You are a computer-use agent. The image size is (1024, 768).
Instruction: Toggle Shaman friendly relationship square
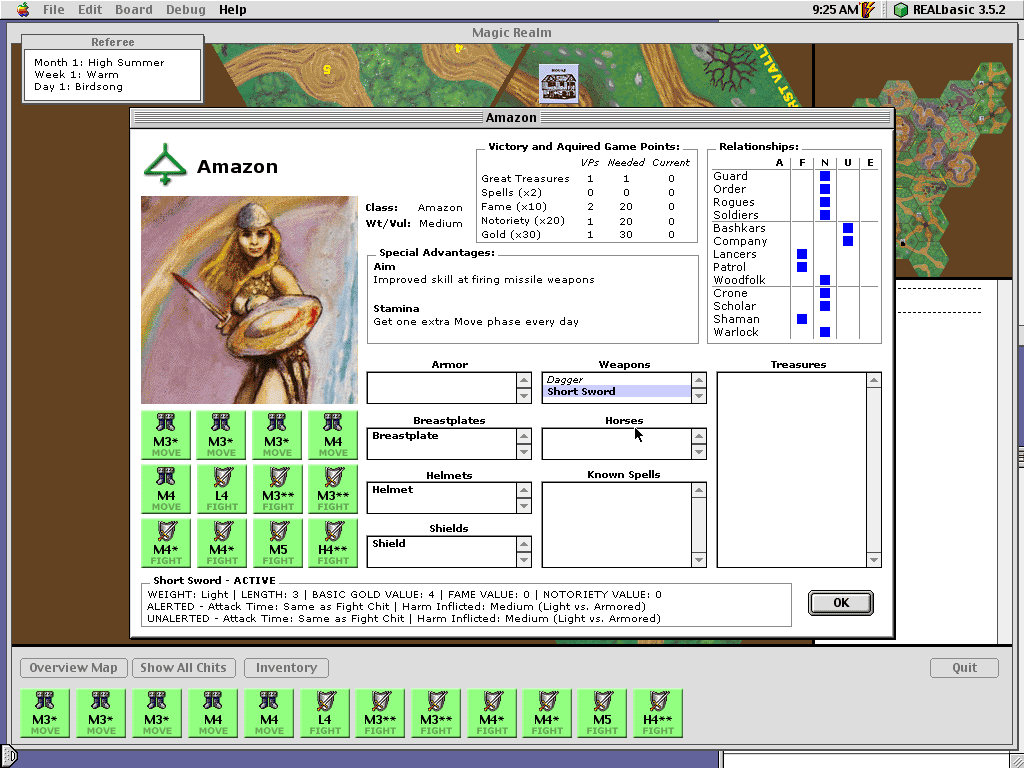(802, 319)
